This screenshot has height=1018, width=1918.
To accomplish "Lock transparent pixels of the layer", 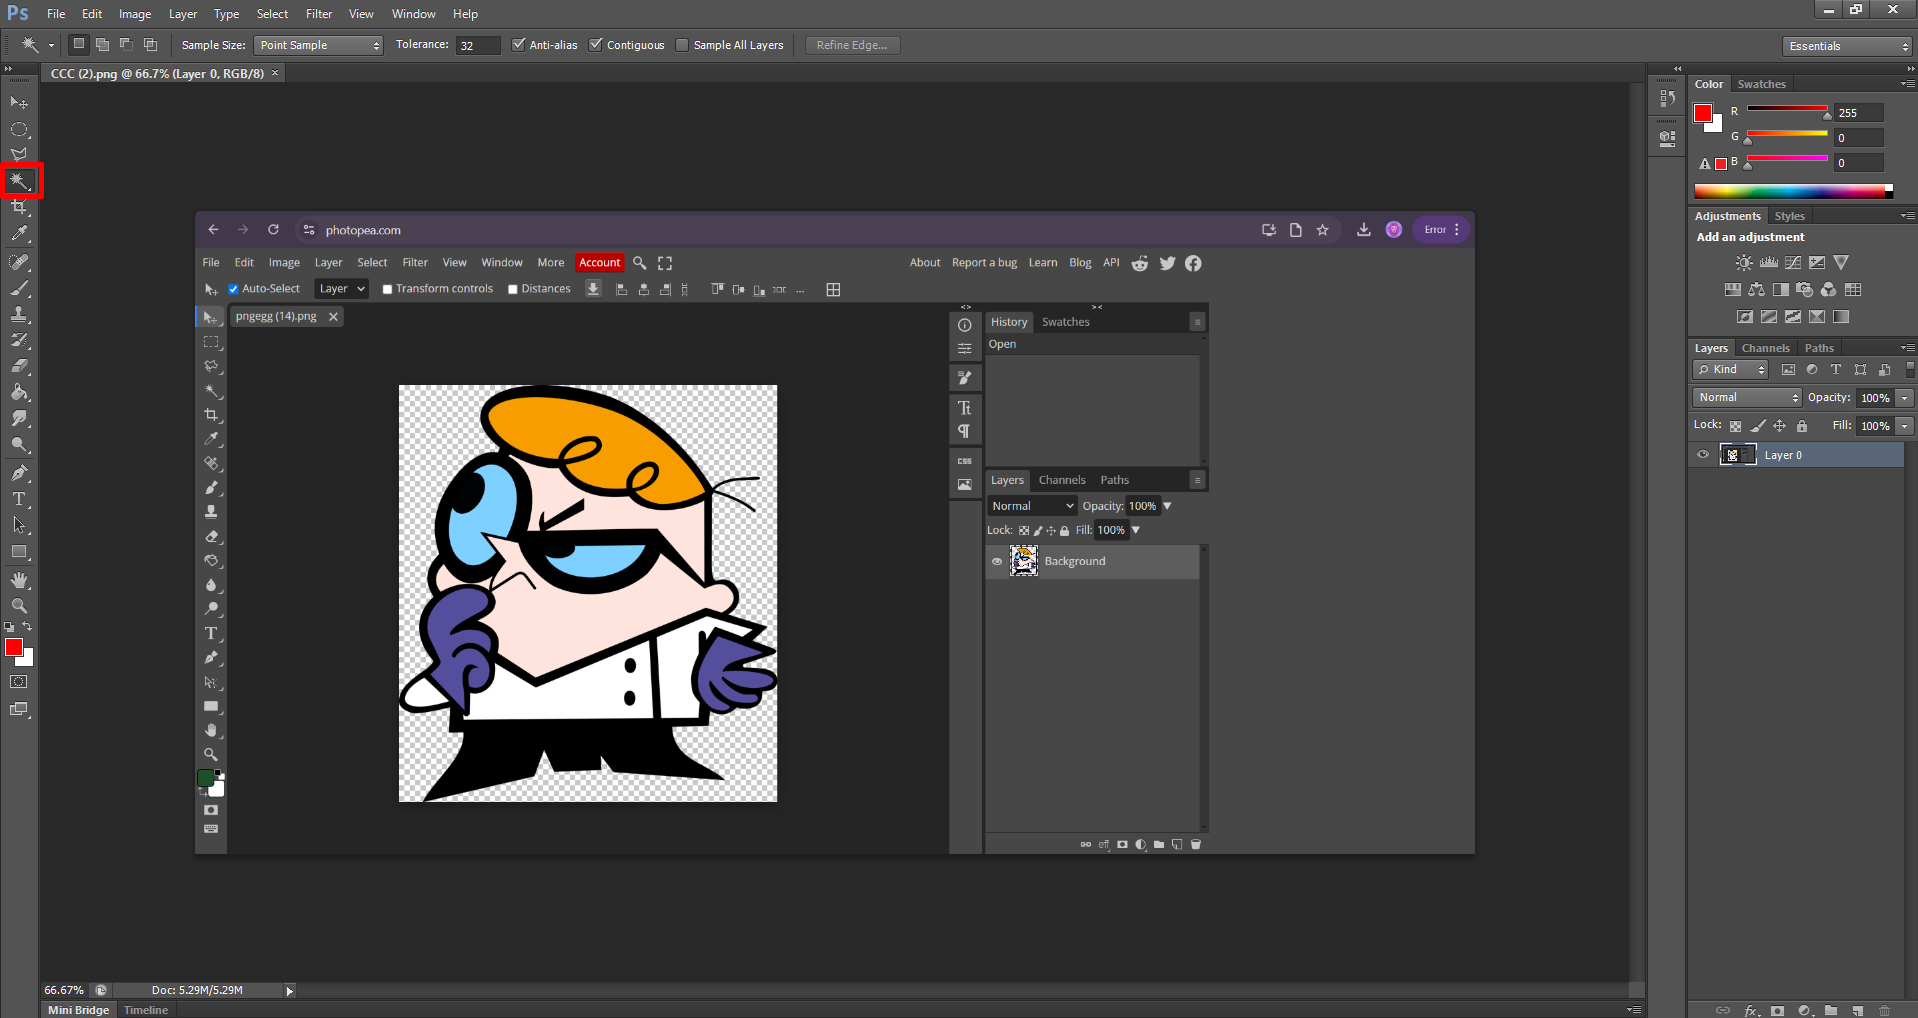I will tap(1735, 426).
